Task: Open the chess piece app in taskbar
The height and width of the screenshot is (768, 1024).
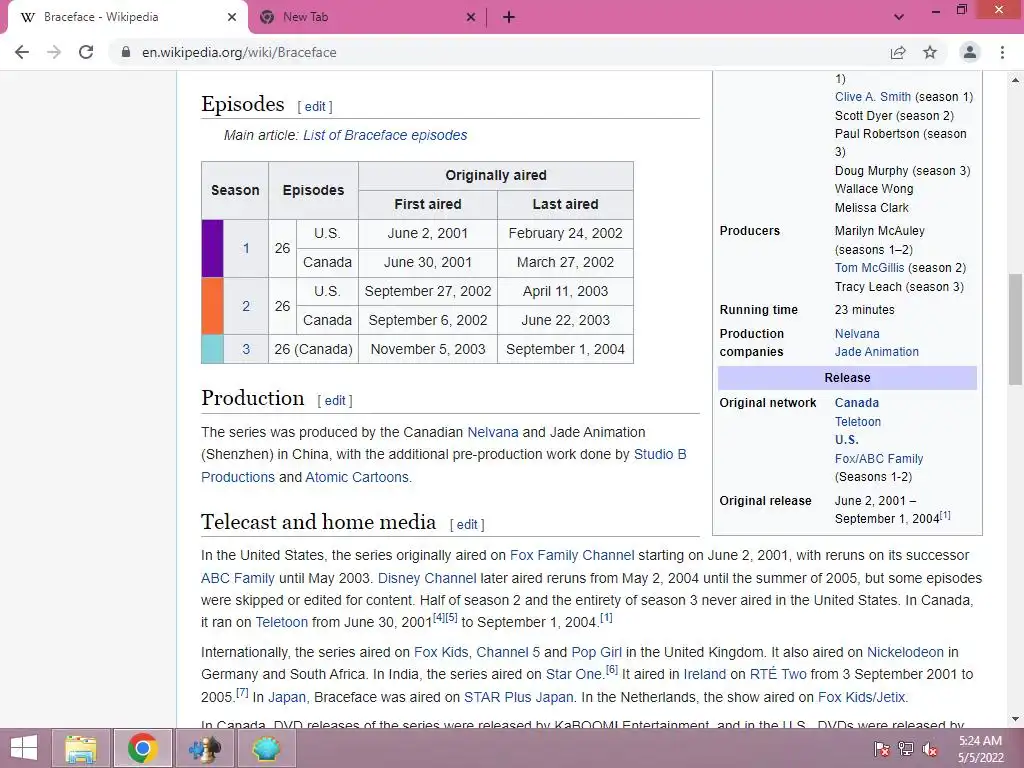Action: coord(204,748)
